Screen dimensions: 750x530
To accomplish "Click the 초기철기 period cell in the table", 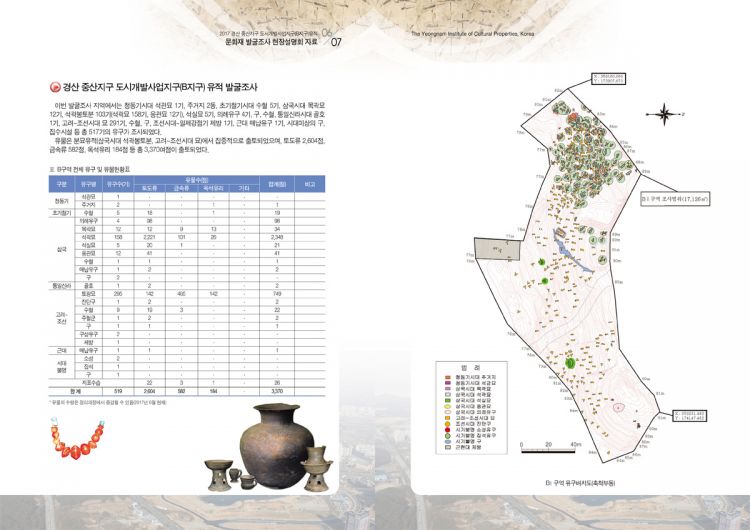I will 62,213.
